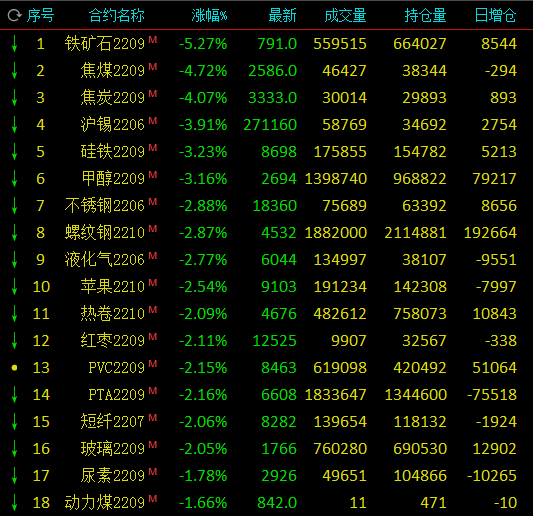Click the yellow dot indicator on row 13
The width and height of the screenshot is (533, 516).
pyautogui.click(x=14, y=367)
